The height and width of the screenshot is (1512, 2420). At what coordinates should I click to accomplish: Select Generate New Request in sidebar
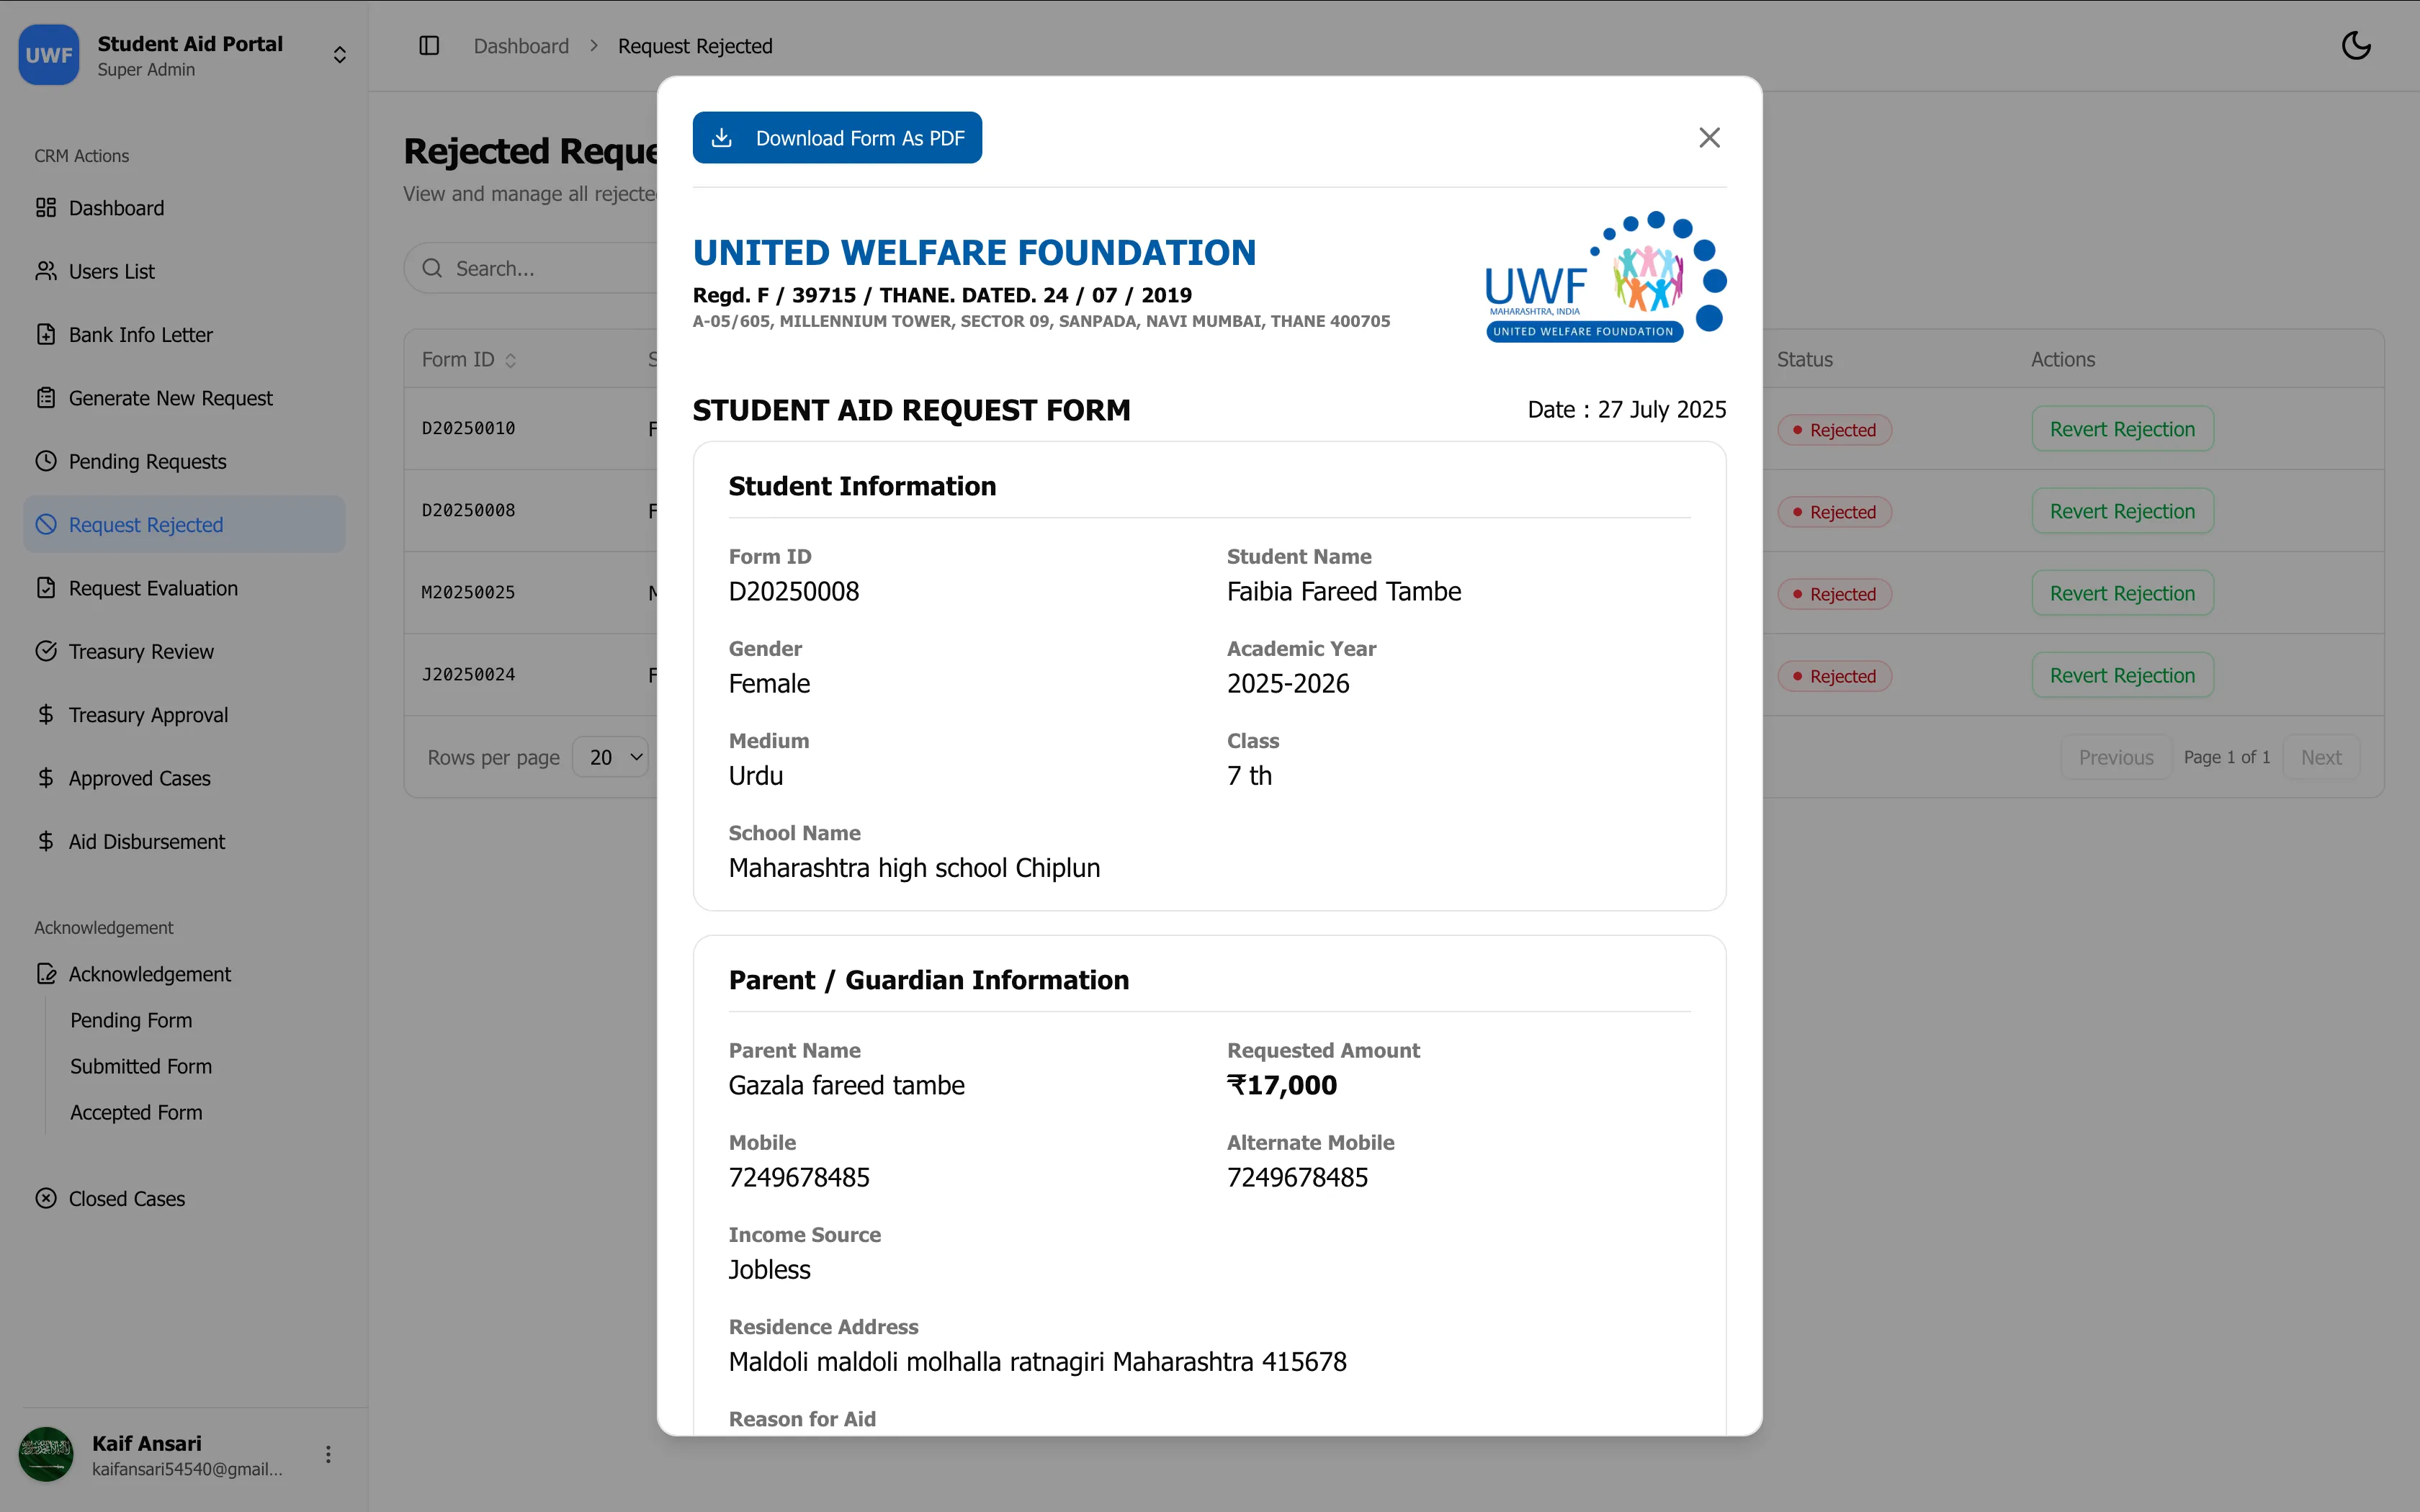pos(184,398)
